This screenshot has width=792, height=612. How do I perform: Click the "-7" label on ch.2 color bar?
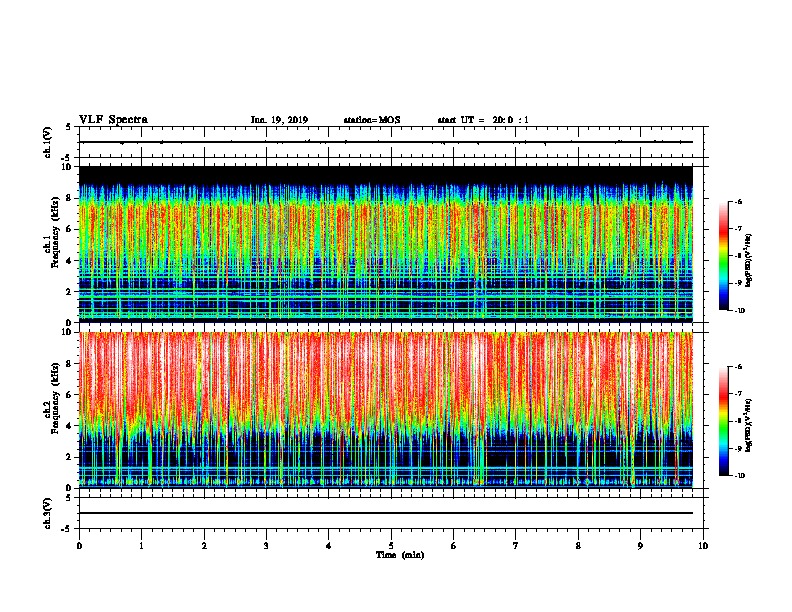[738, 394]
